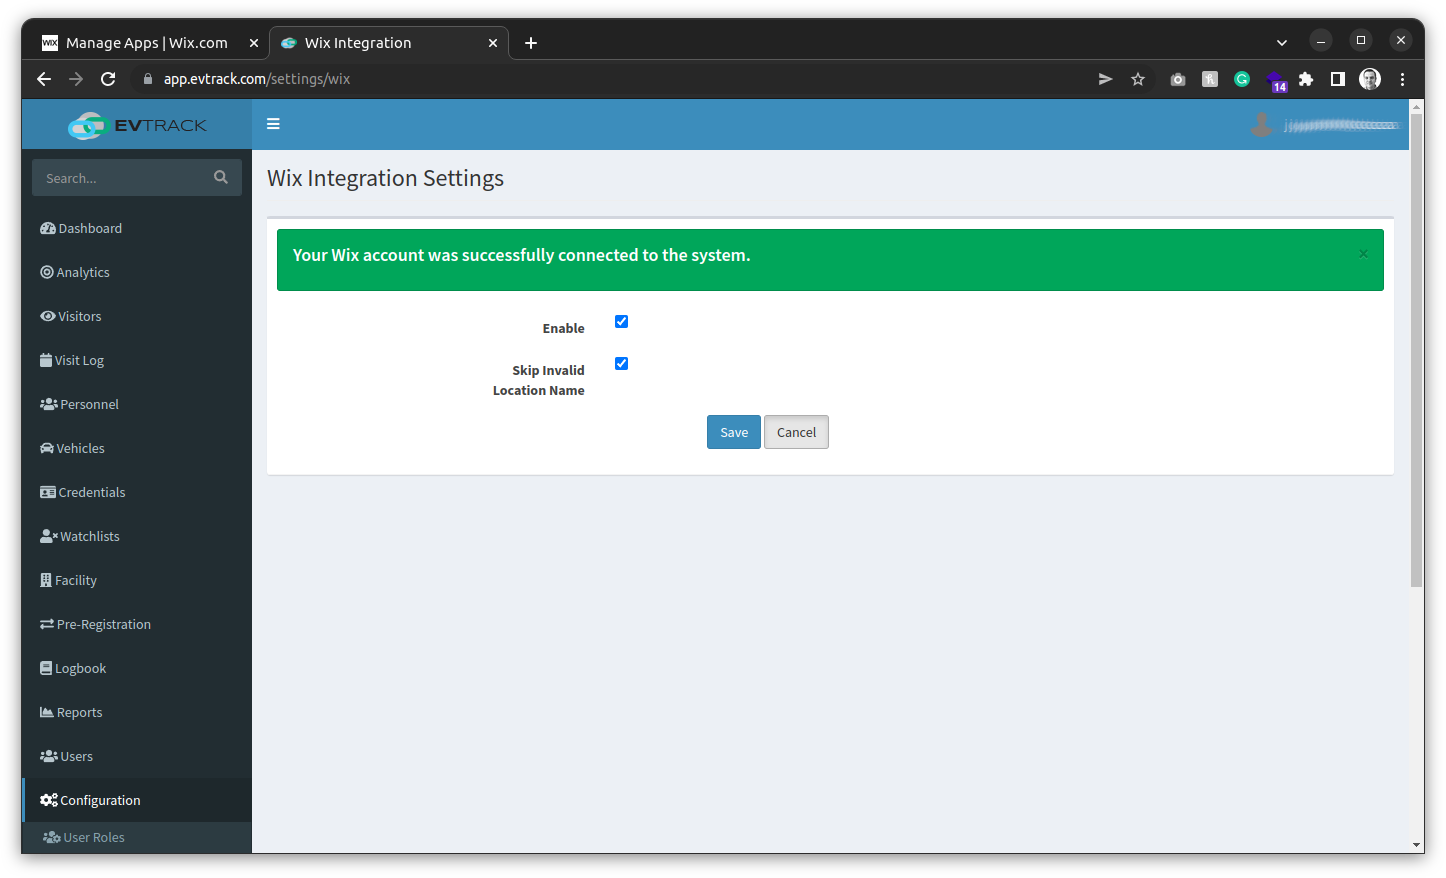
Task: Uncheck Skip Invalid Location Name checkbox
Action: coord(621,363)
